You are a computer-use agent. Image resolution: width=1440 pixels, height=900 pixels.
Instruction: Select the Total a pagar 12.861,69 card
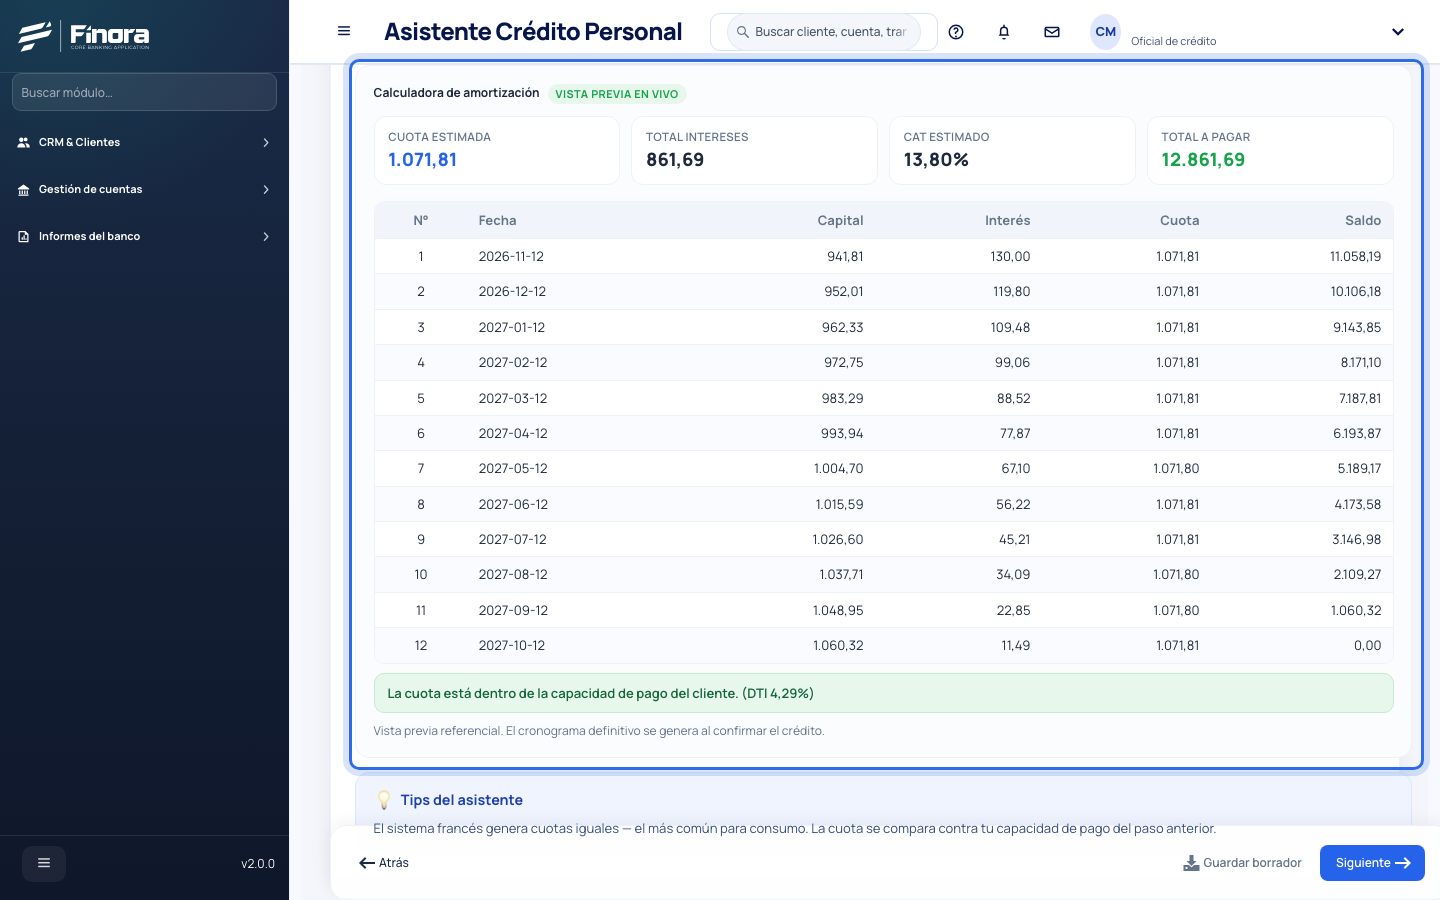point(1270,151)
